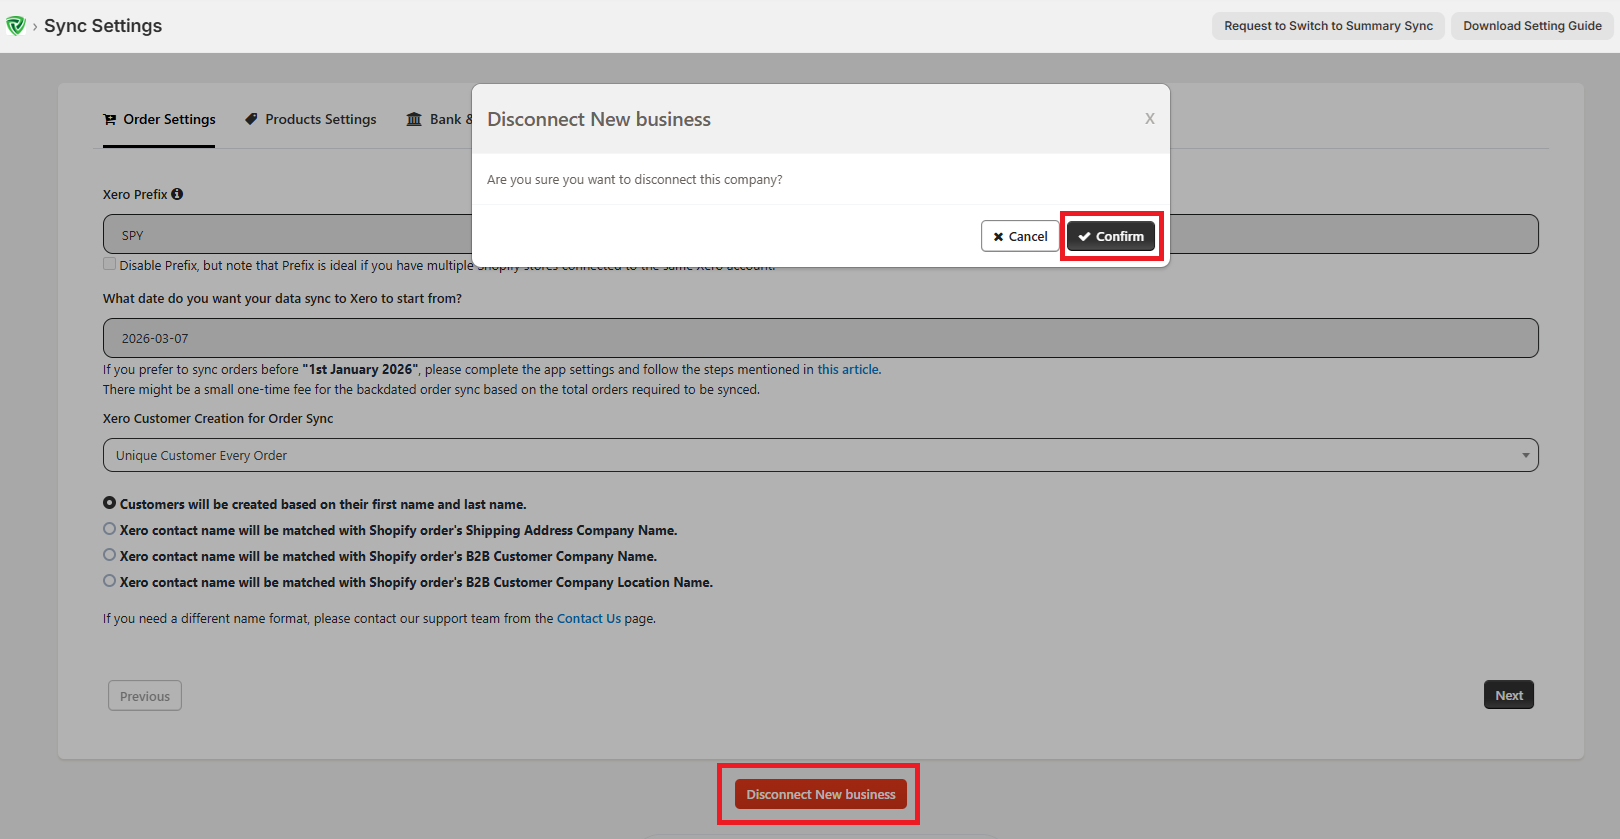Select first name and last name option
The height and width of the screenshot is (839, 1620).
pyautogui.click(x=110, y=503)
